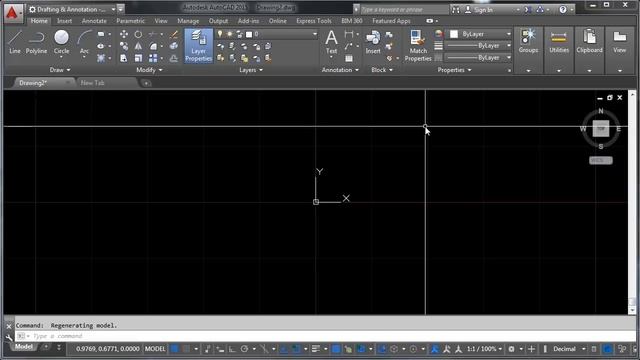Click the Stretch tool icon
The width and height of the screenshot is (640, 360).
[124, 58]
